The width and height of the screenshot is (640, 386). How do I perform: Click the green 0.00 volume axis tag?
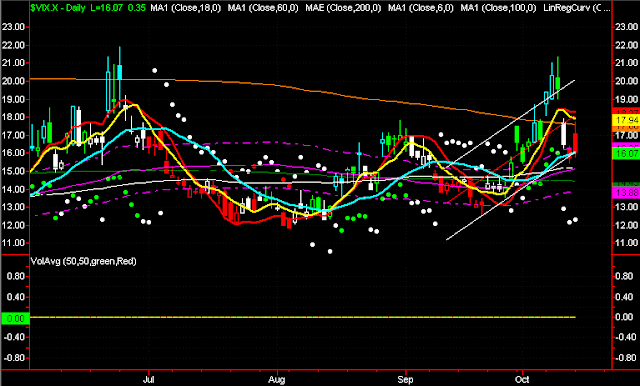click(15, 318)
